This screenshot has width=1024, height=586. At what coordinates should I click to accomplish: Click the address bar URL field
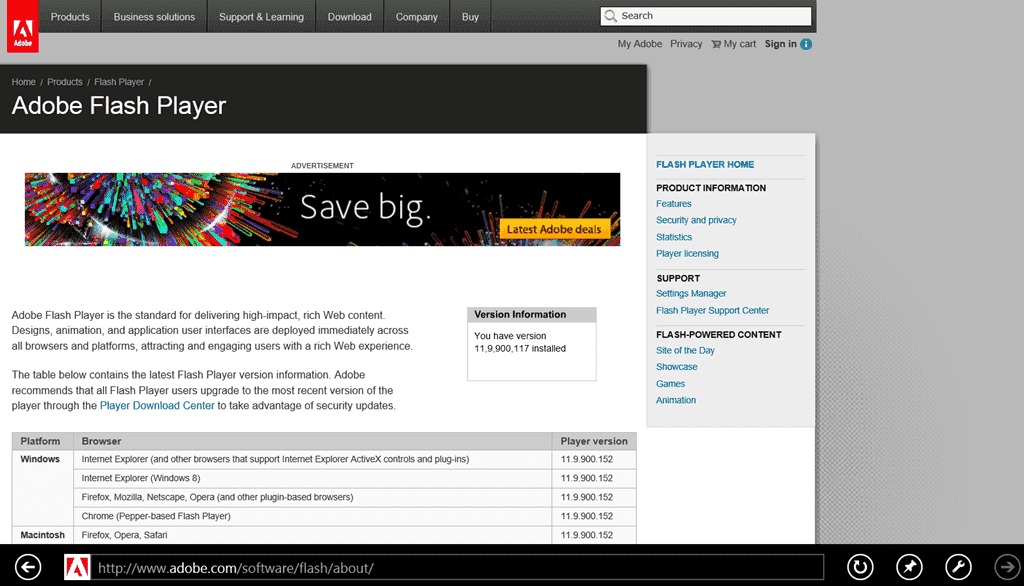click(x=457, y=568)
